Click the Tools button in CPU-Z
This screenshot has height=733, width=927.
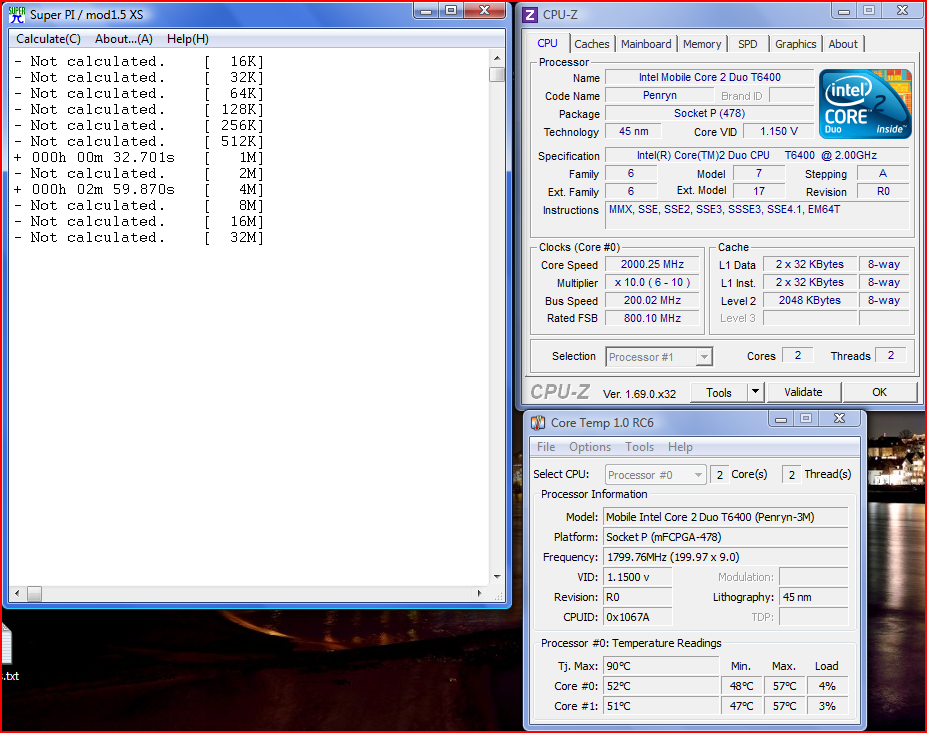click(x=718, y=393)
